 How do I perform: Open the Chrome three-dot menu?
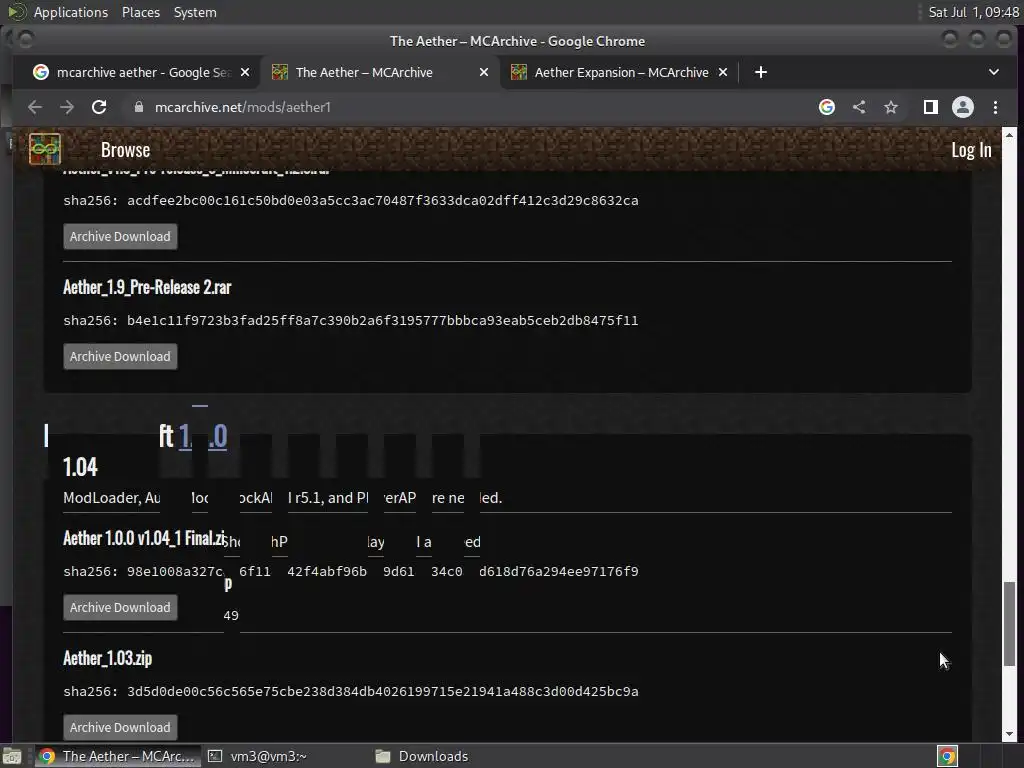[x=995, y=107]
